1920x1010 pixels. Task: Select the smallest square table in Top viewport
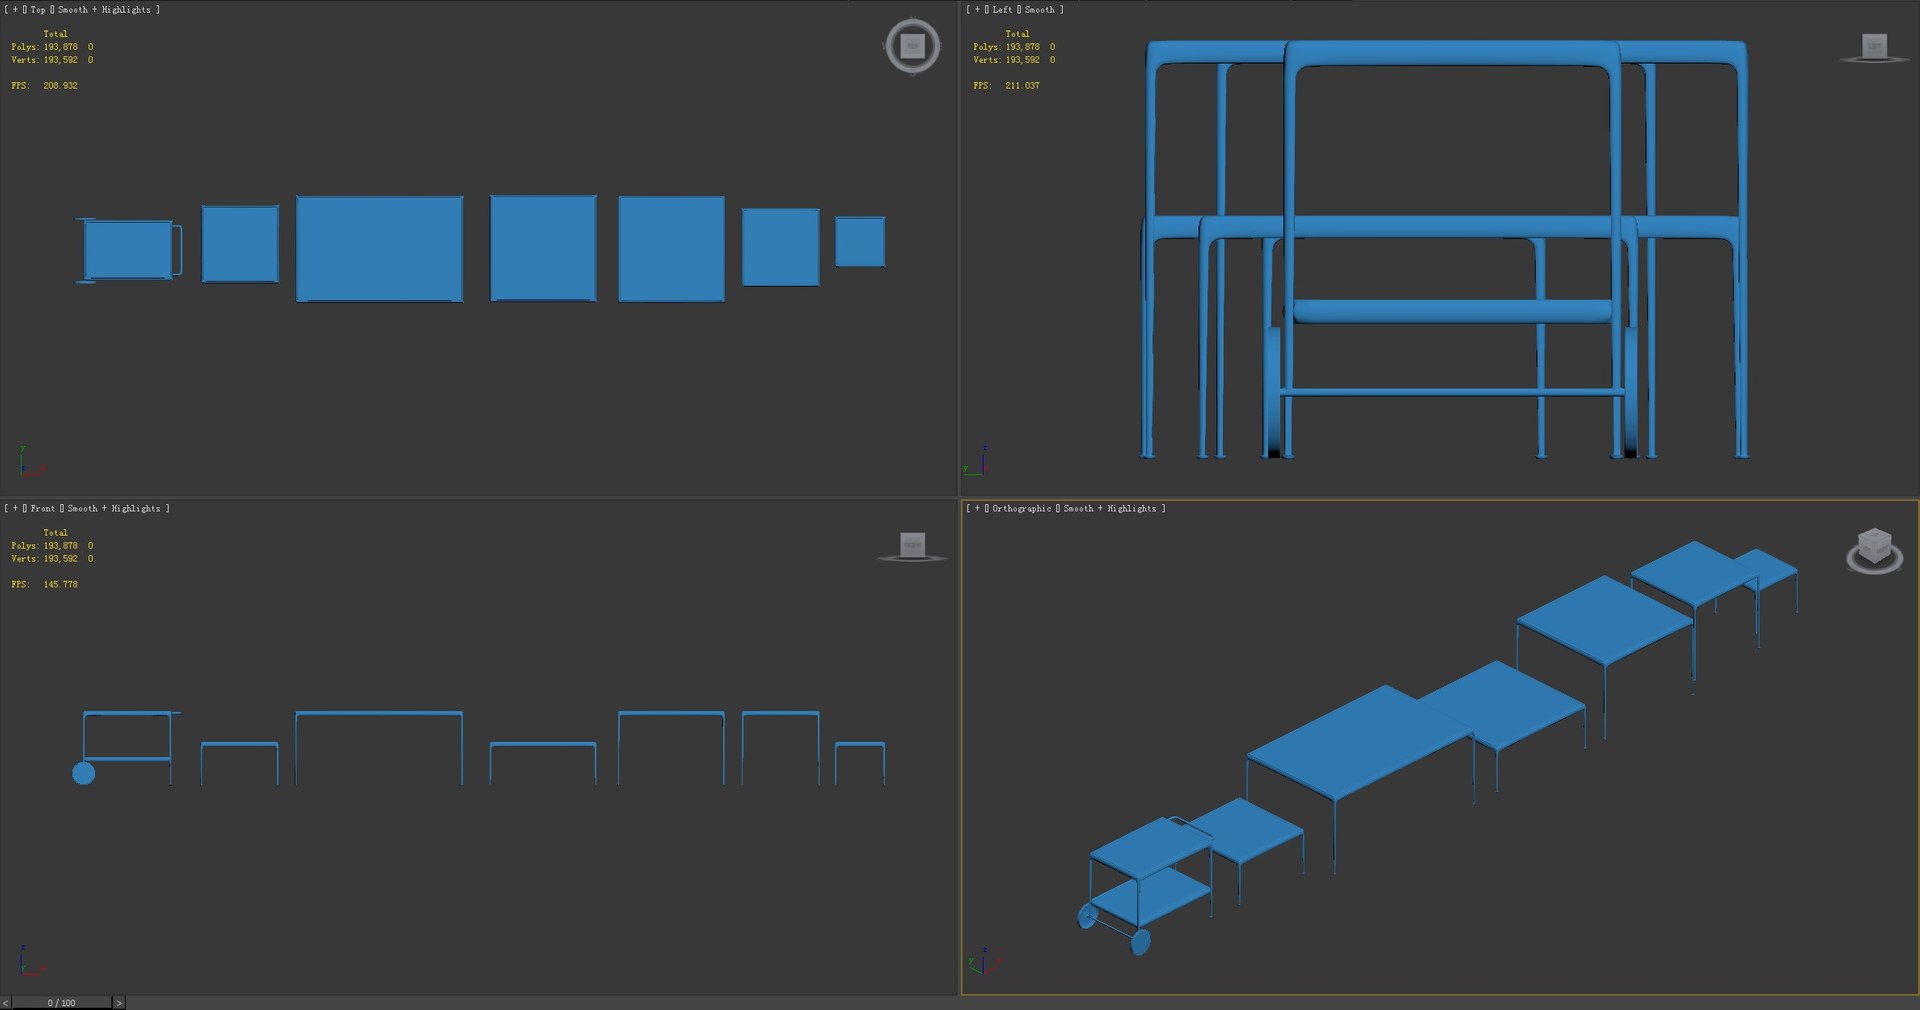[860, 242]
